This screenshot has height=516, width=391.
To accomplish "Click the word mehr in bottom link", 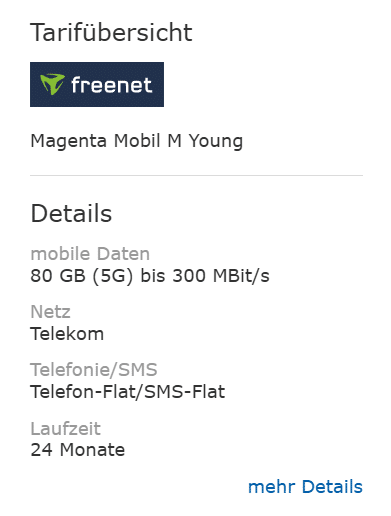I will tap(272, 487).
